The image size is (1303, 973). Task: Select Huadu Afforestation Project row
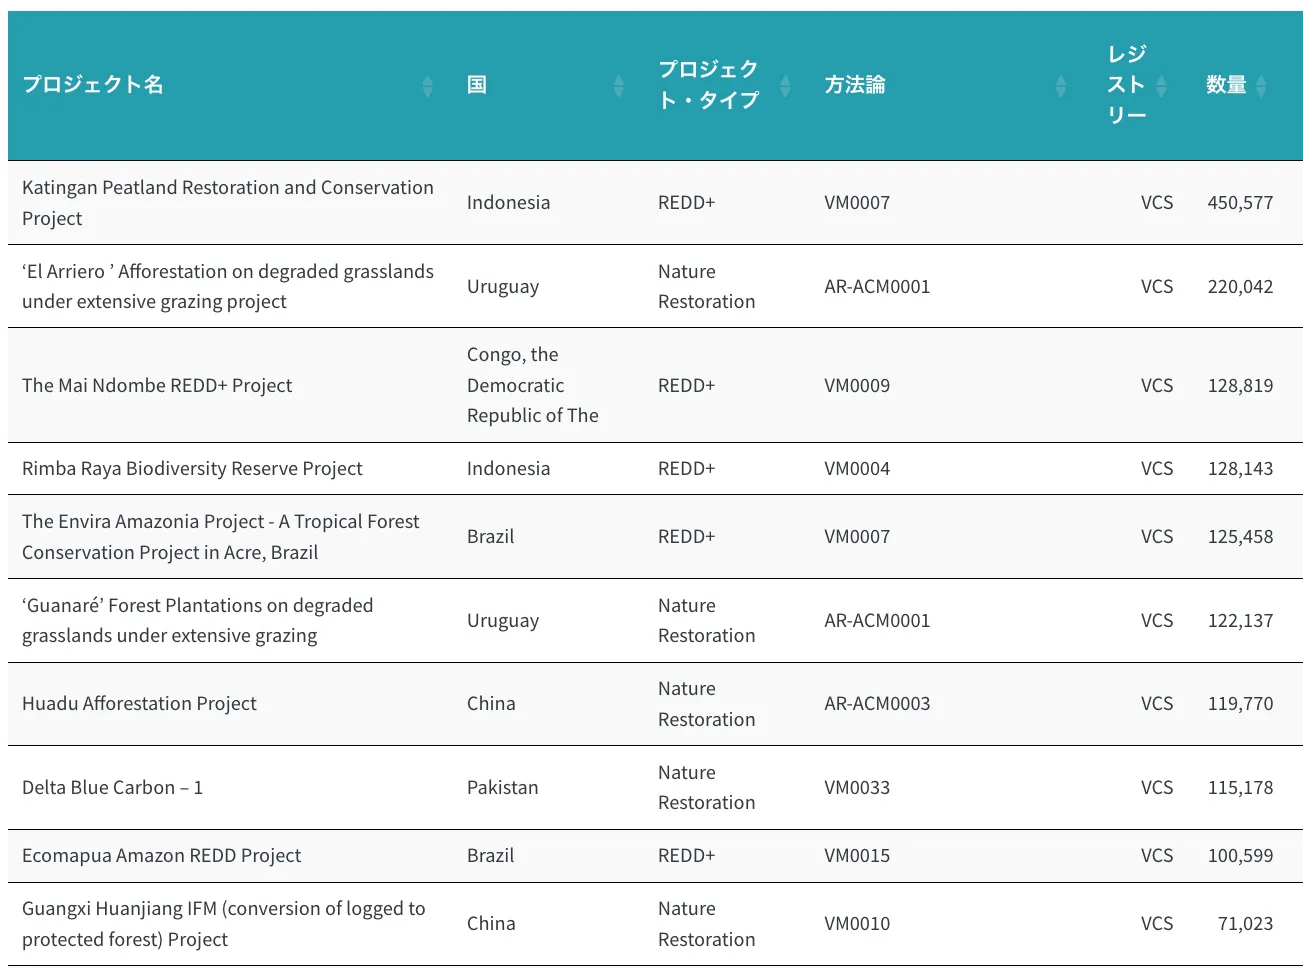pos(139,703)
